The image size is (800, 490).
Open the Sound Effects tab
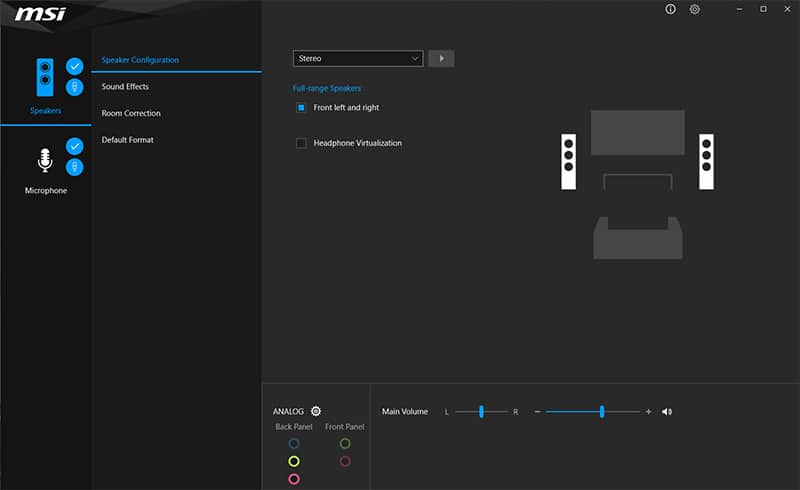[x=125, y=87]
